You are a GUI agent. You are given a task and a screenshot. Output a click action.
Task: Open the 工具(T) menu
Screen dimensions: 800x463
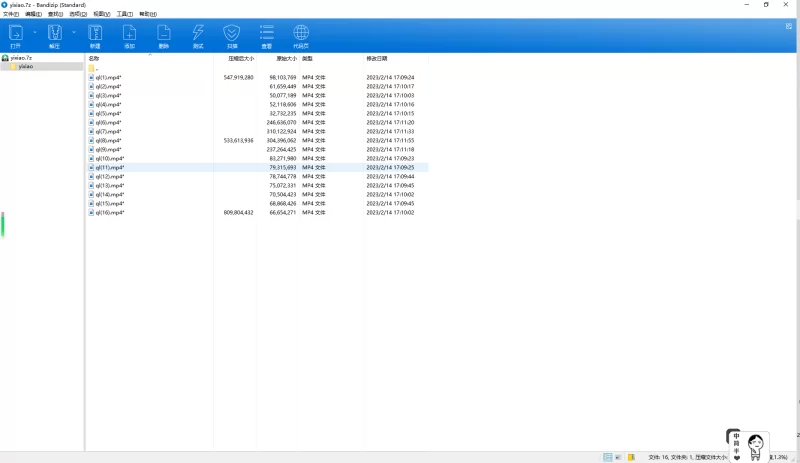click(x=124, y=14)
